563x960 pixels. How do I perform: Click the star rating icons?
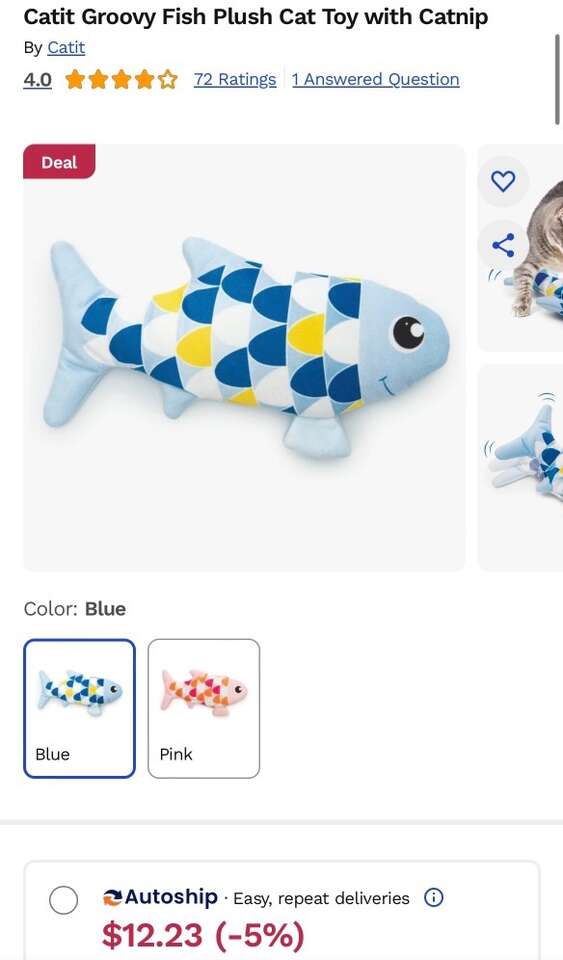(121, 80)
